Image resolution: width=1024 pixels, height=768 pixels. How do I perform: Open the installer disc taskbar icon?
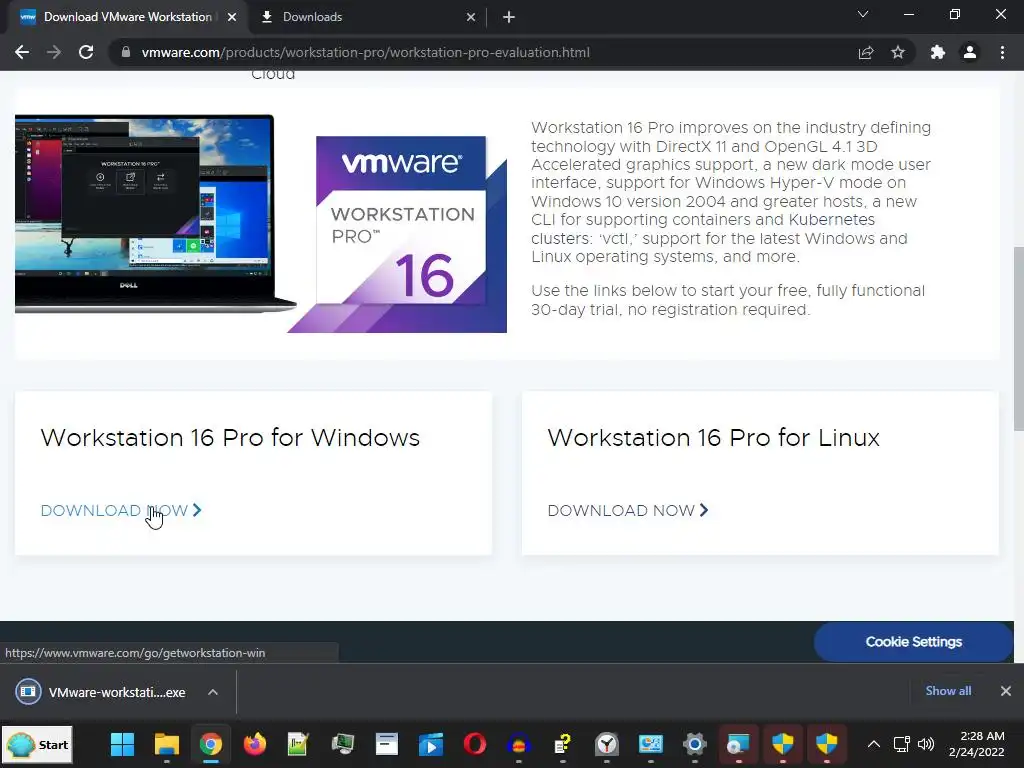[739, 744]
